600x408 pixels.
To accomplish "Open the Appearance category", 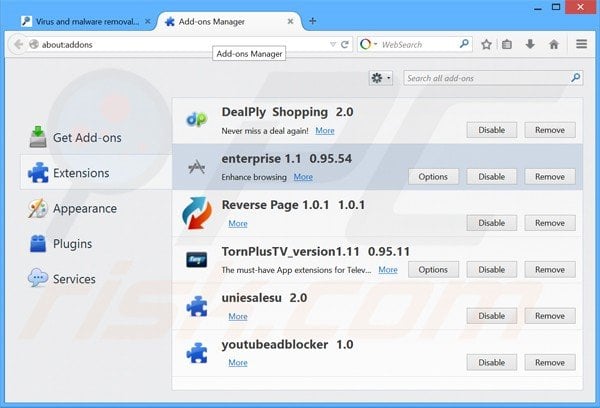I will point(96,208).
